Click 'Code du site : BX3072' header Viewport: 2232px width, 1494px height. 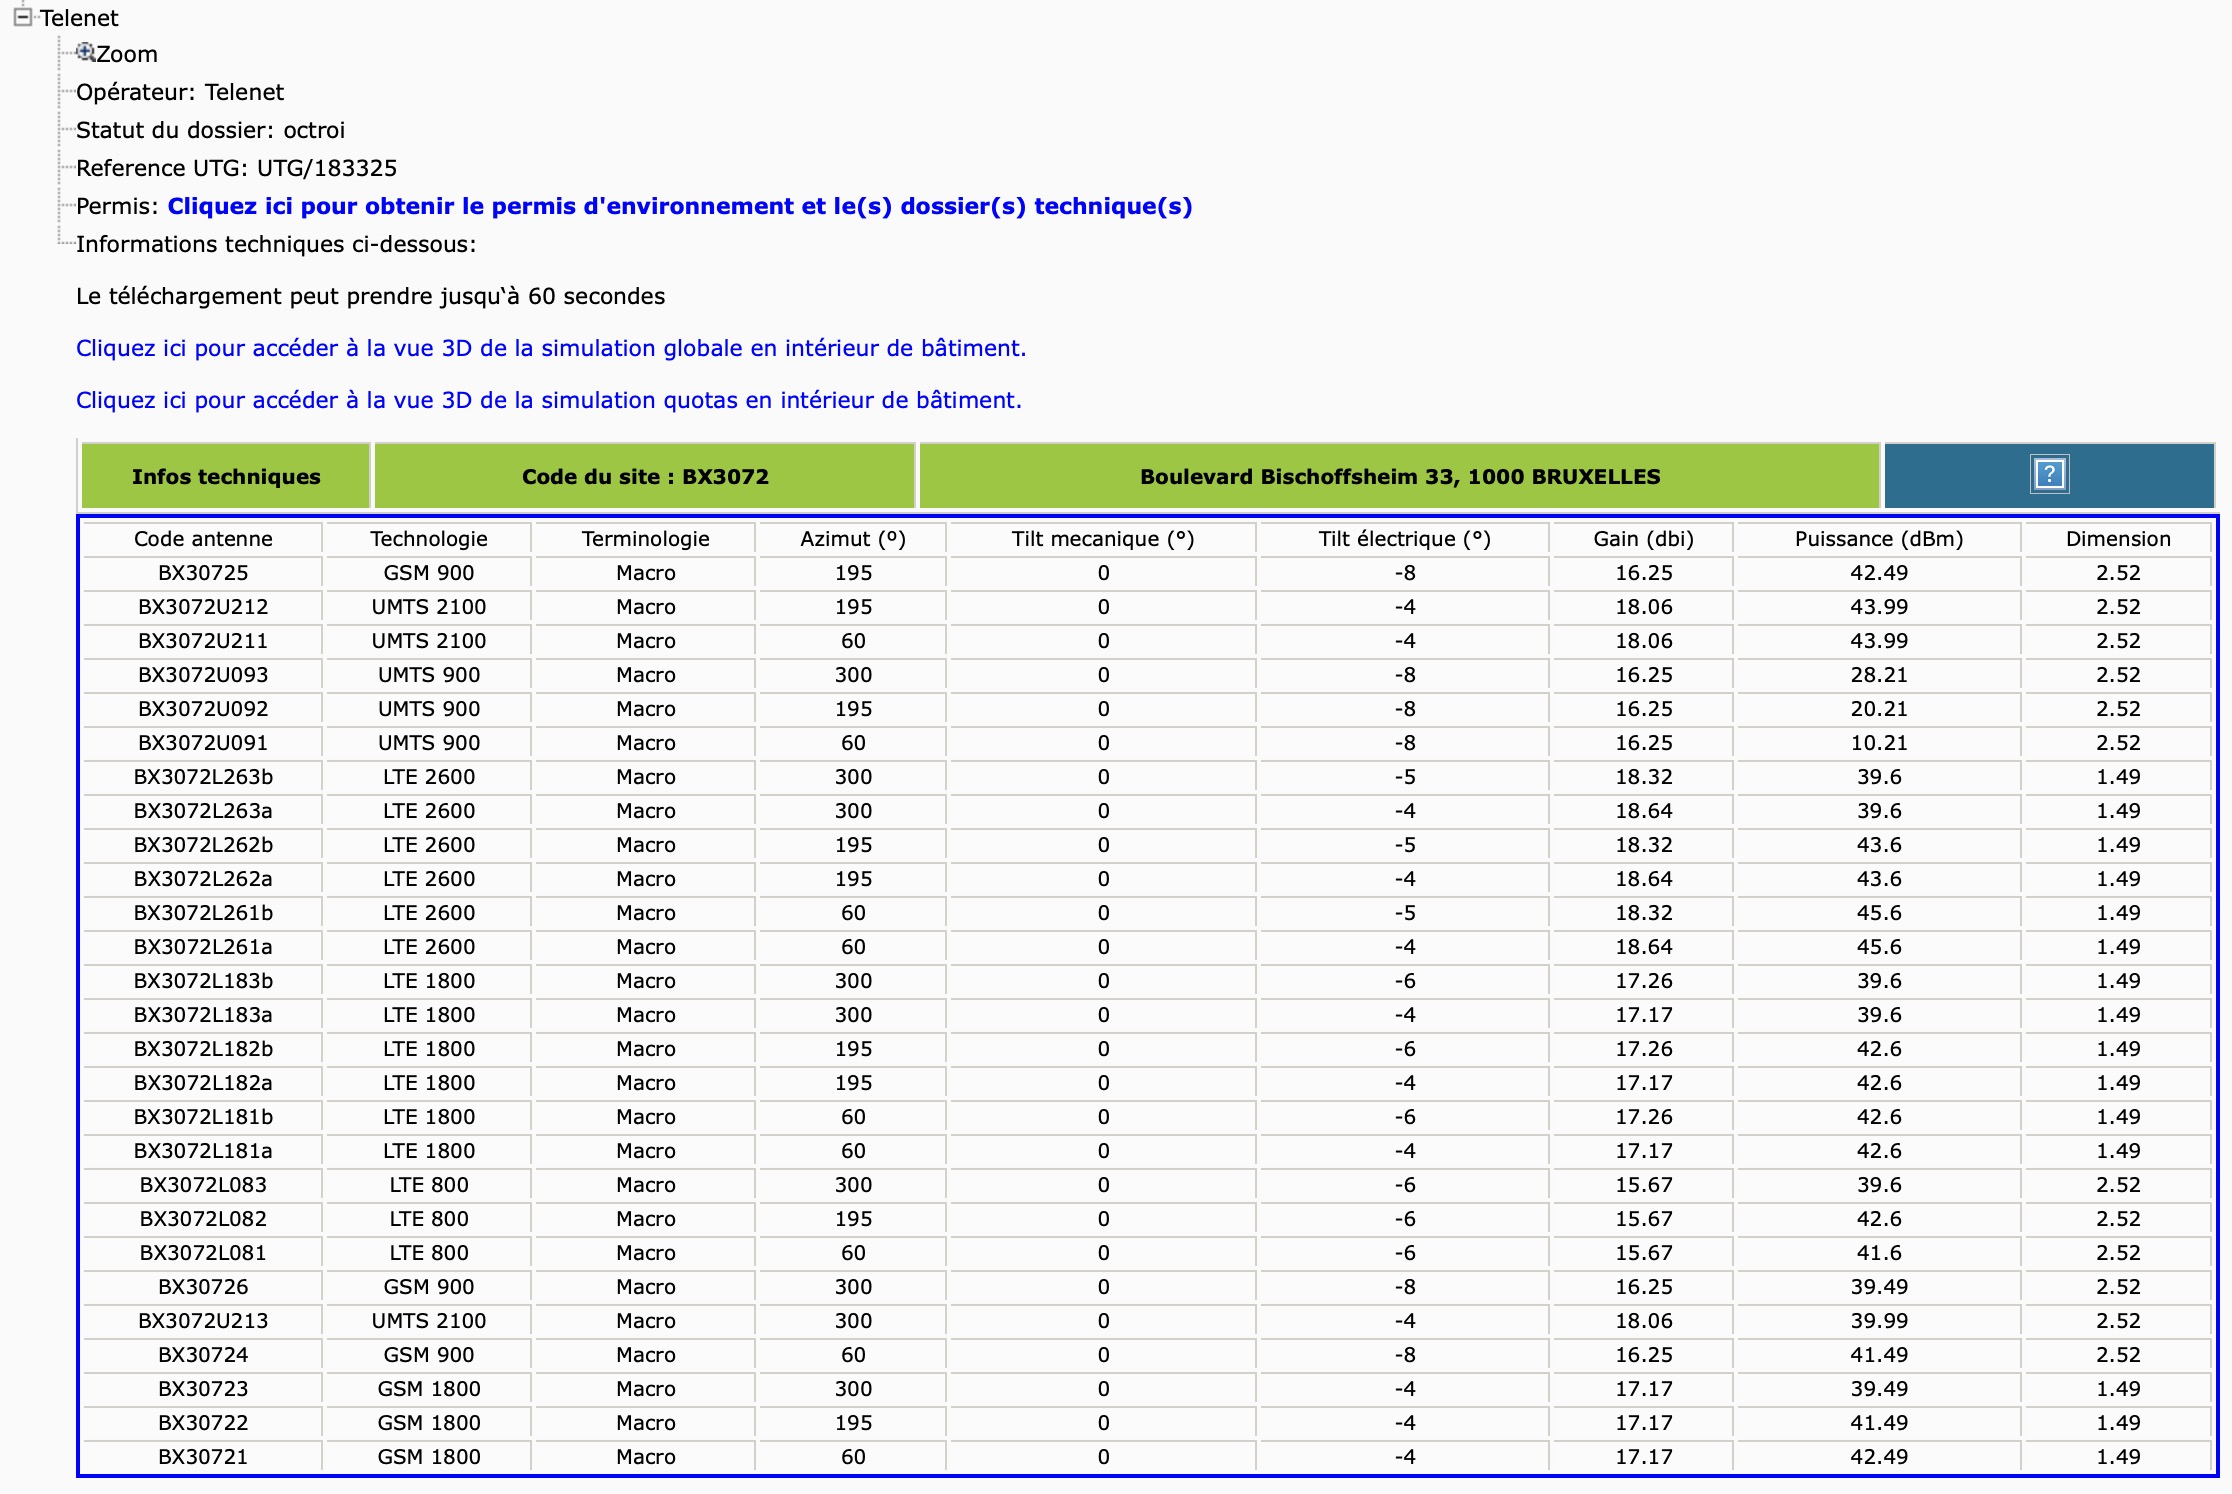coord(645,476)
